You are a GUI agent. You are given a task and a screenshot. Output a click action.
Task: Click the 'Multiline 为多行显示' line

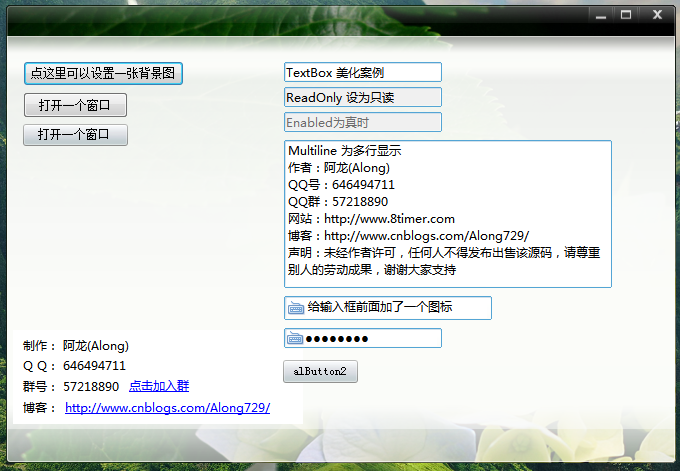coord(345,150)
